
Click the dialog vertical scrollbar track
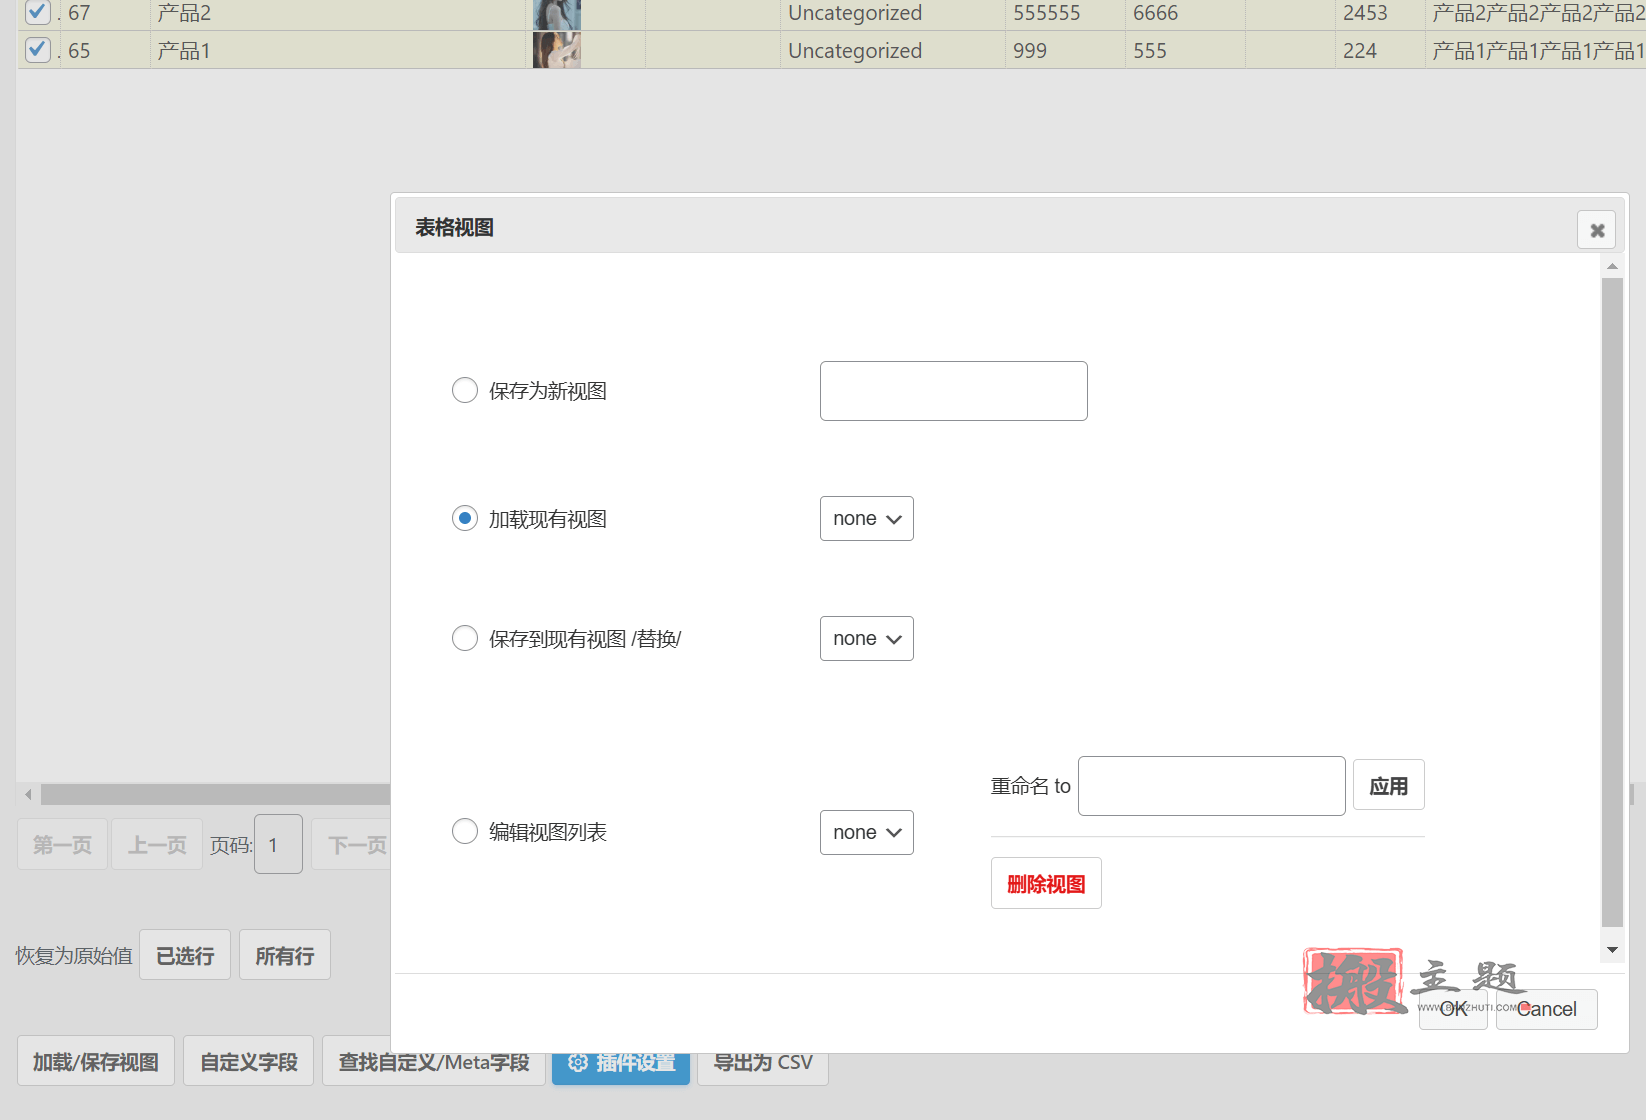pyautogui.click(x=1612, y=603)
